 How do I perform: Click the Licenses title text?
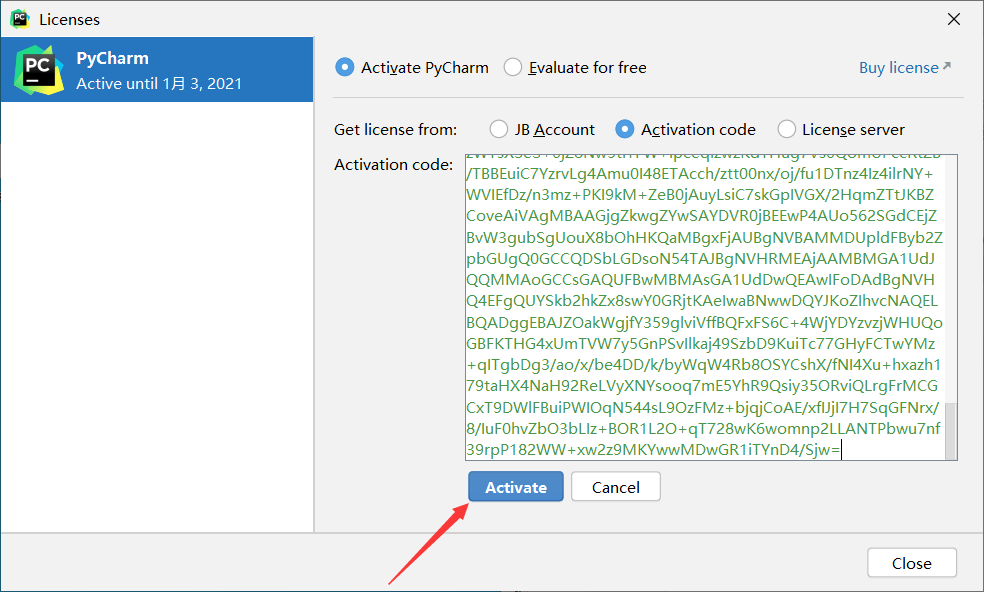(70, 19)
